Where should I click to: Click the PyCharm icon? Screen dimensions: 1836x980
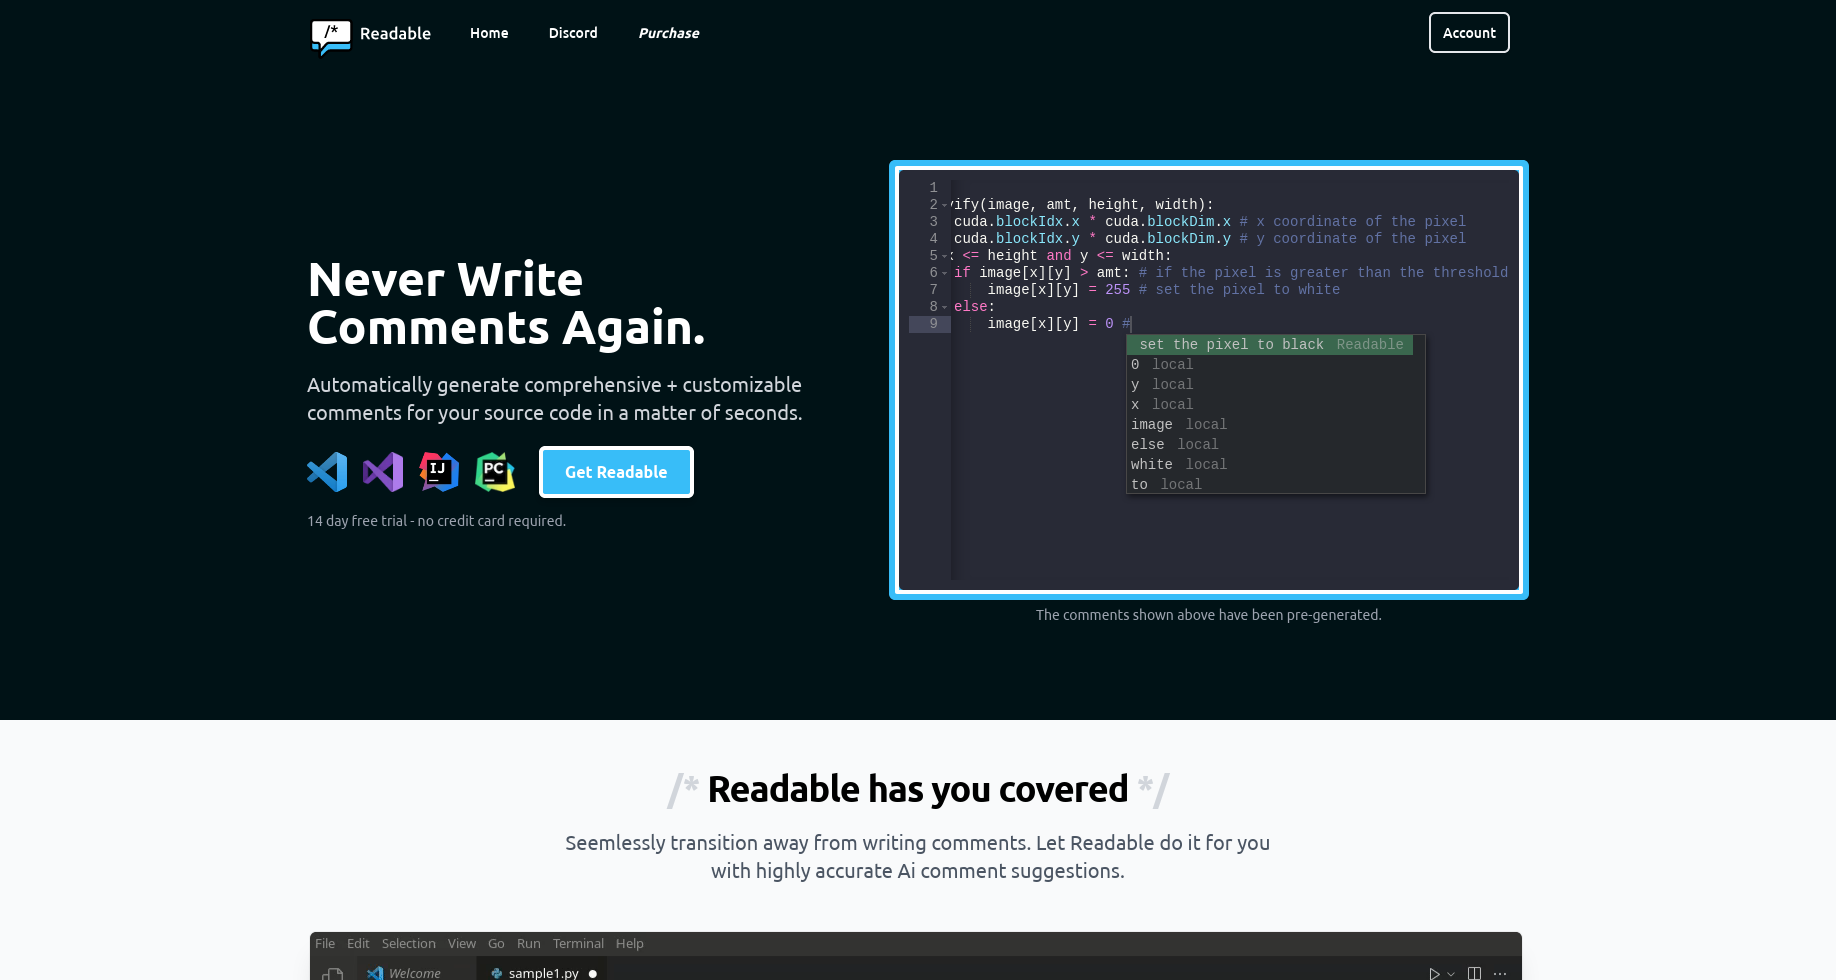[495, 471]
